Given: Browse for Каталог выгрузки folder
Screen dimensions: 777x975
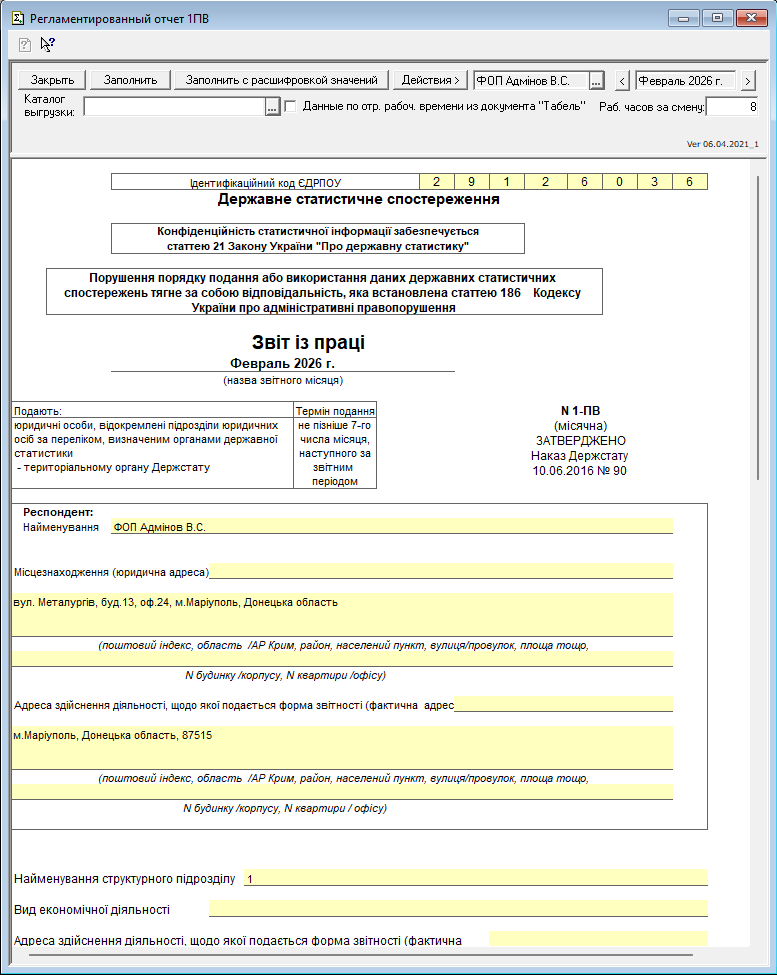Looking at the screenshot, I should 272,107.
